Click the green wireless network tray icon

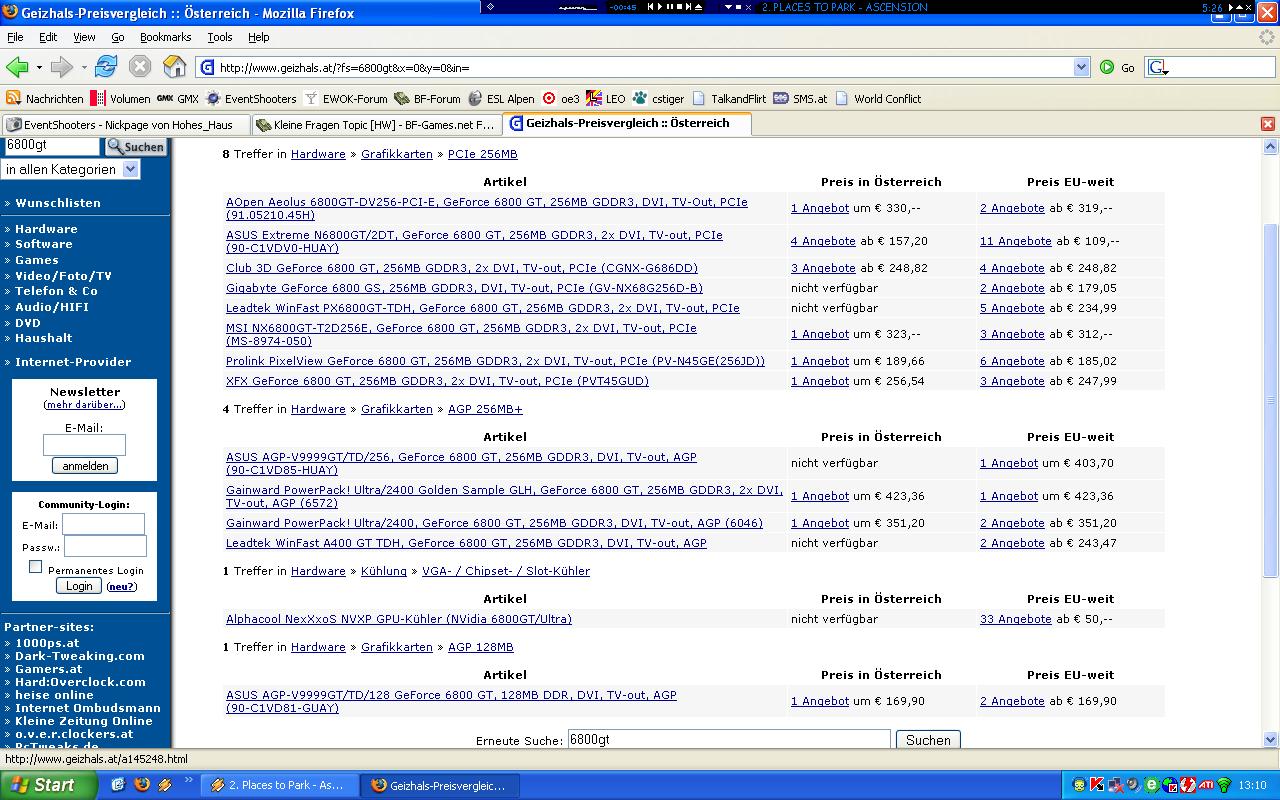click(1224, 785)
